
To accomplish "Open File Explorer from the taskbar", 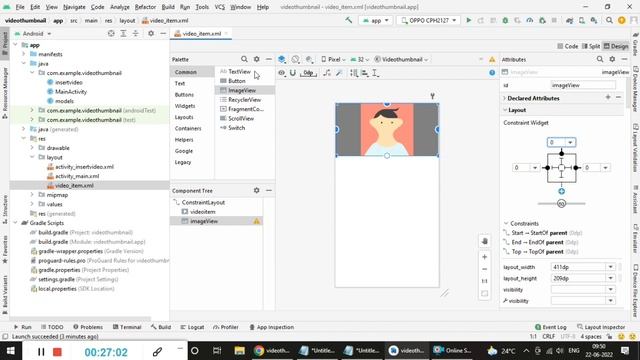I will coord(239,351).
